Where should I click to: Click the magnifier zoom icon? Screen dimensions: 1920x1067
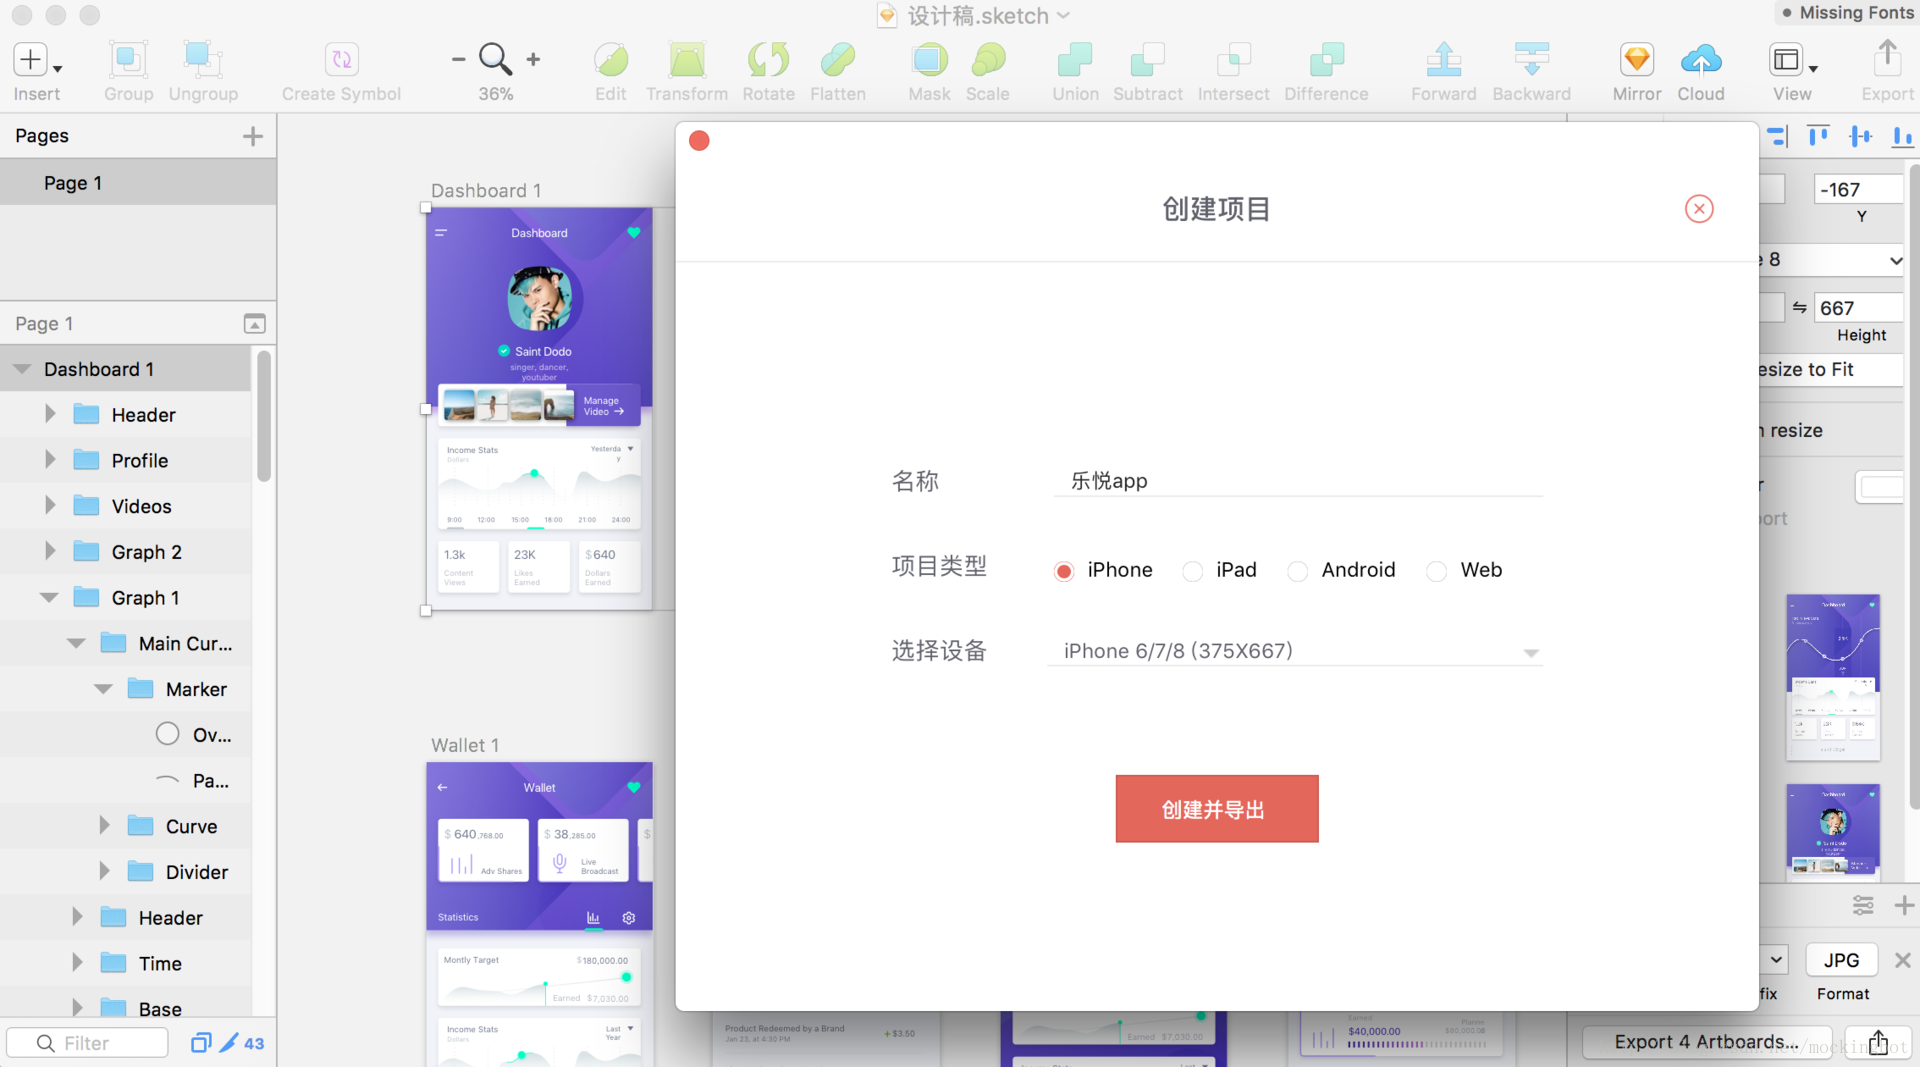pos(495,60)
